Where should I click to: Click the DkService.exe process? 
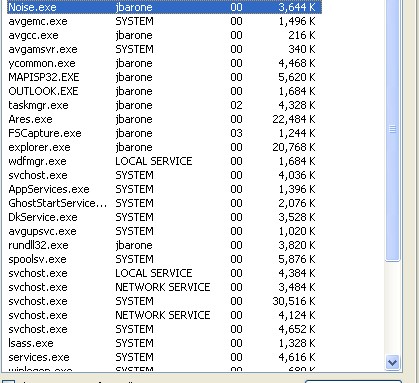pos(164,217)
